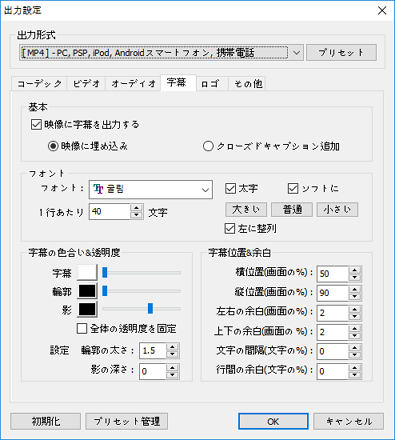This screenshot has width=395, height=440.
Task: Open プリセット管理 preset manager
Action: pos(127,422)
